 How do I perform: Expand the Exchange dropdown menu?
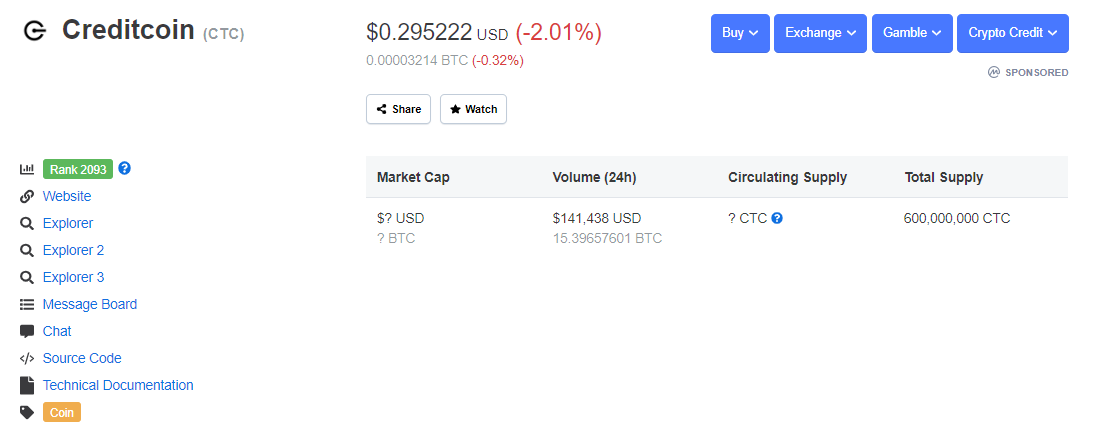[x=820, y=33]
